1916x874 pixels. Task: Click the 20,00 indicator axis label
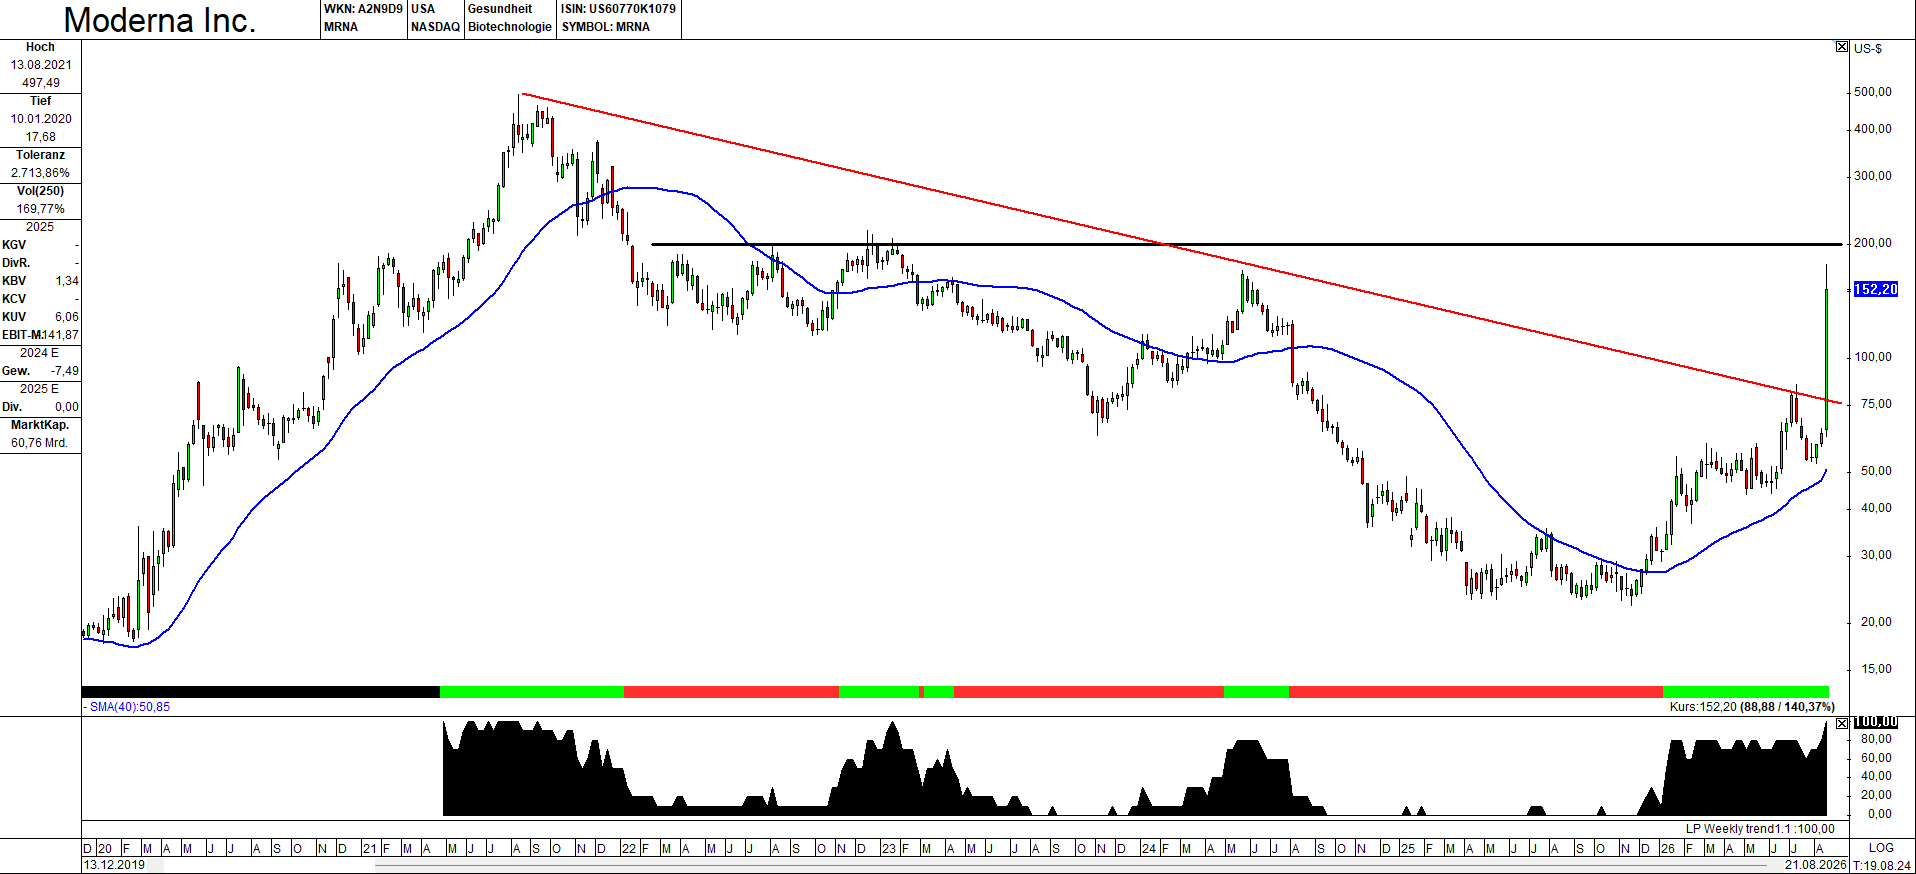(x=1876, y=795)
